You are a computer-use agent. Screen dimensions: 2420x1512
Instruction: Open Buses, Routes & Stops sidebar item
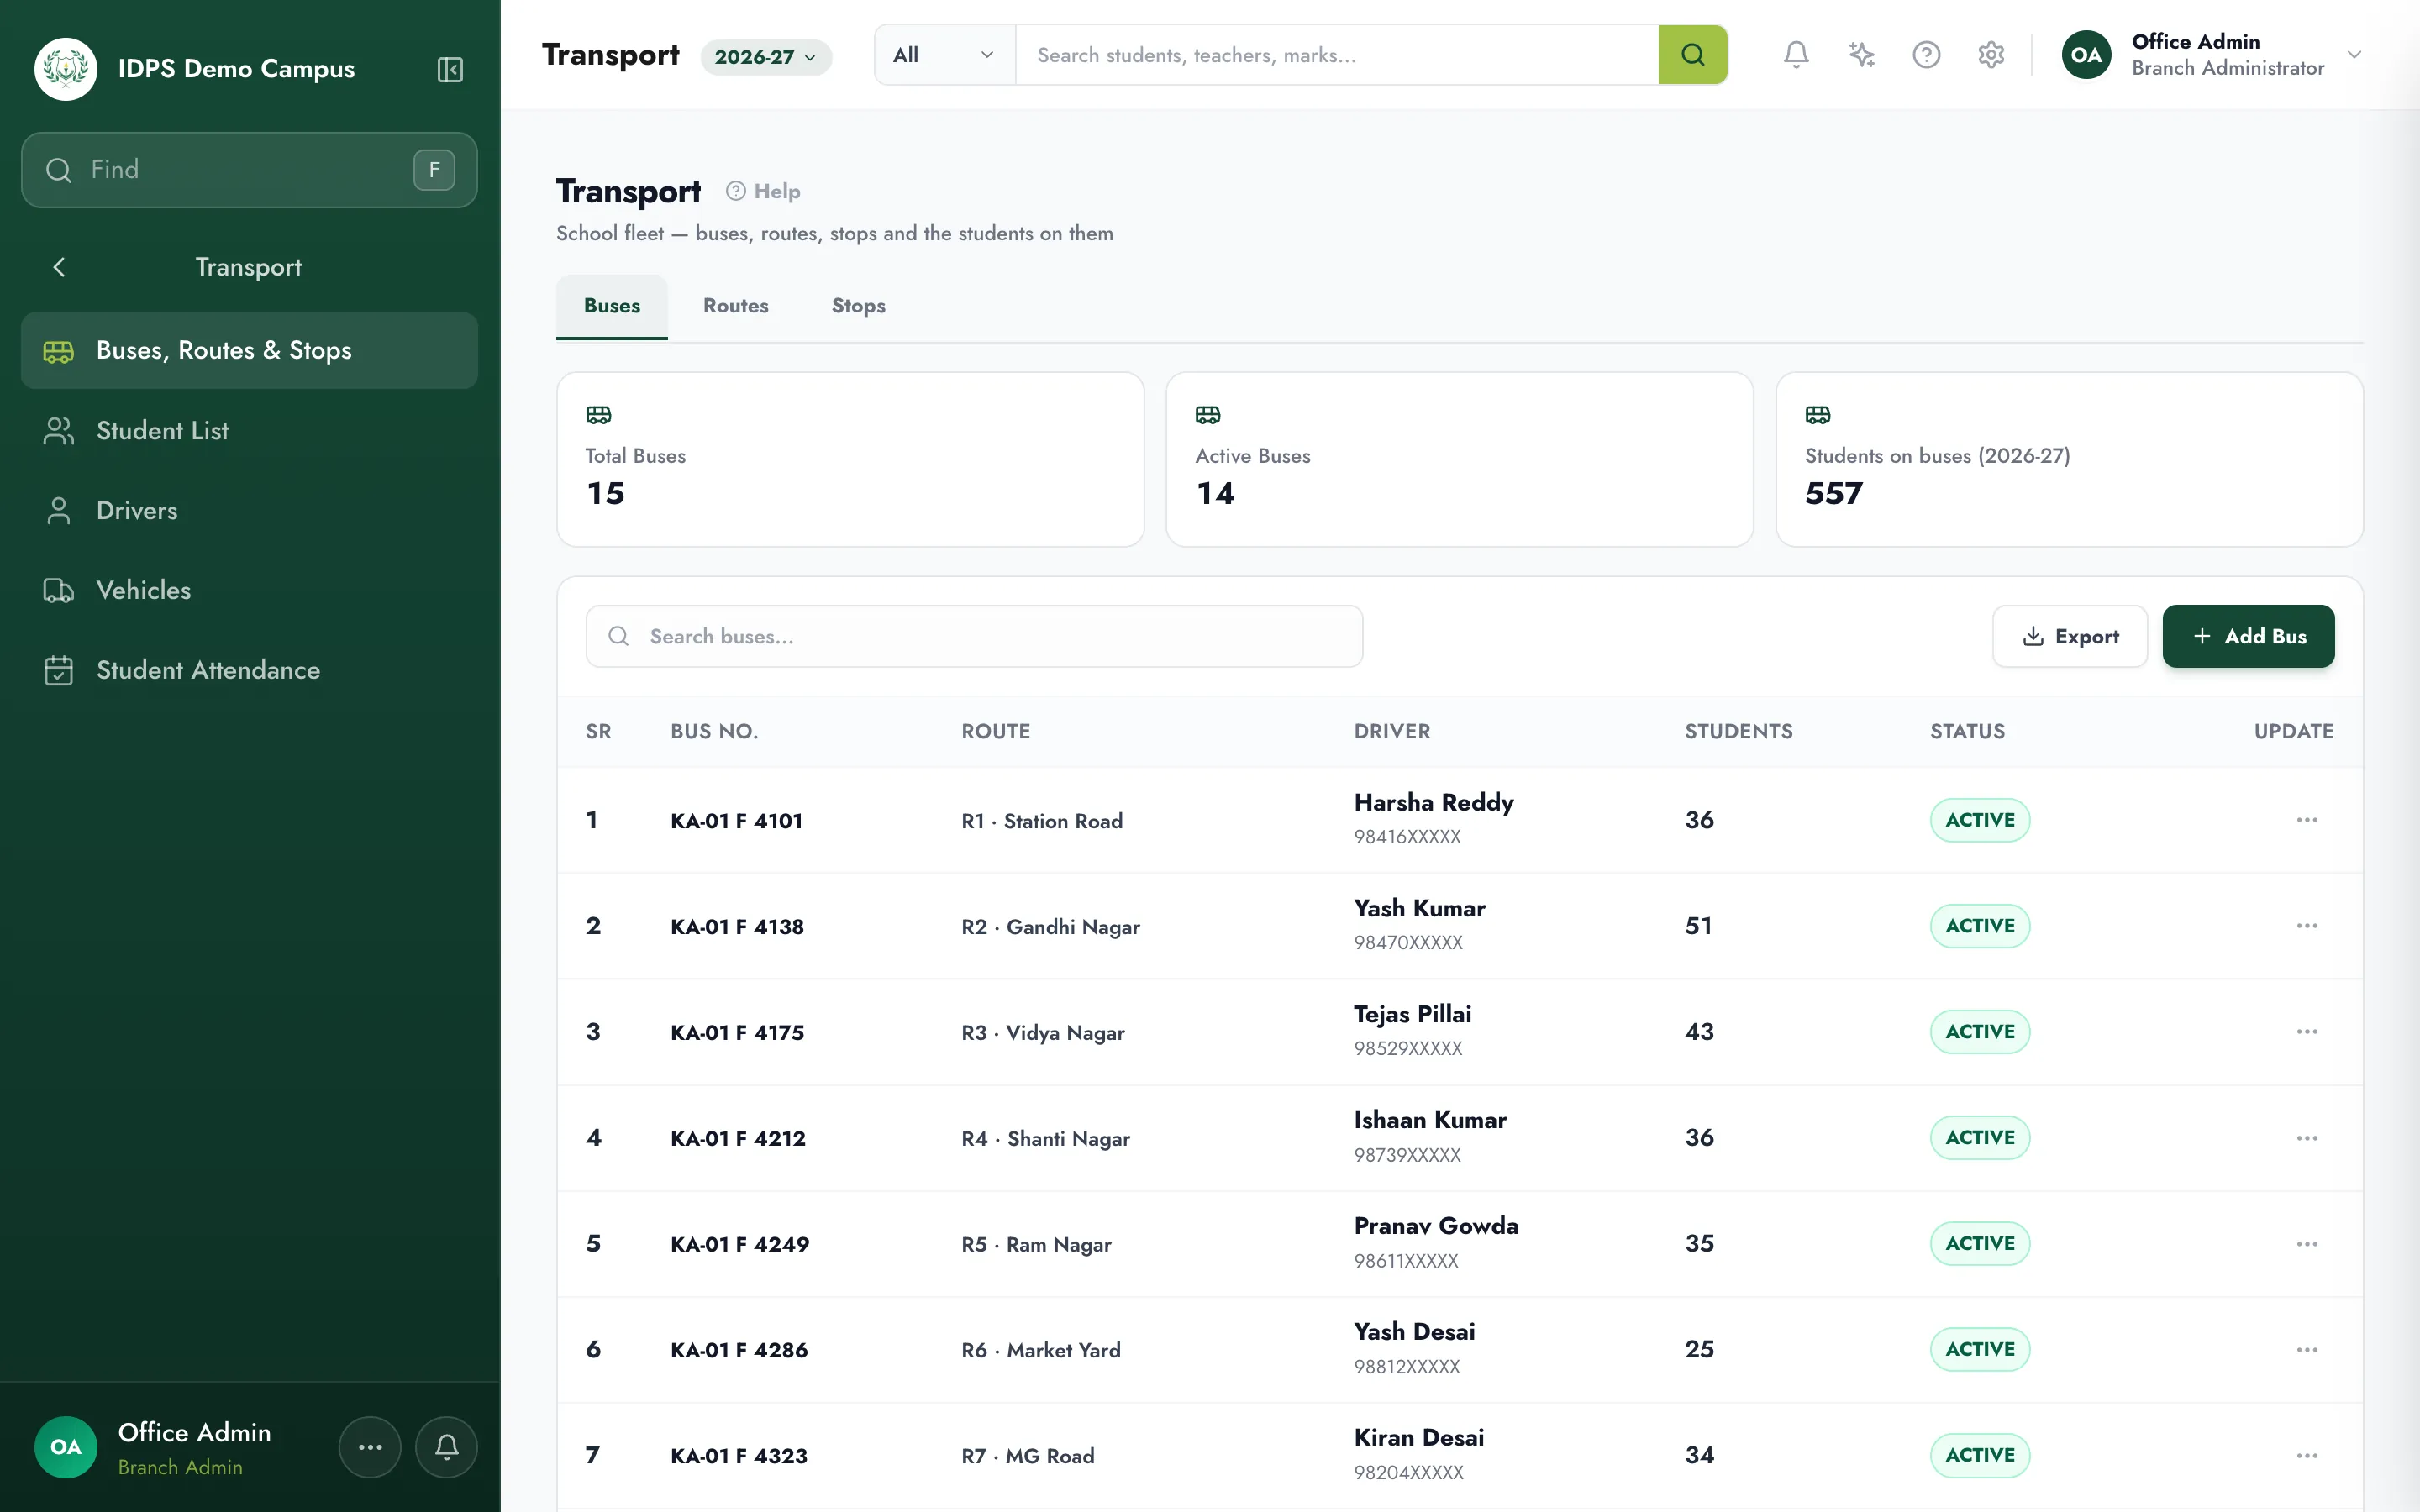click(x=249, y=351)
